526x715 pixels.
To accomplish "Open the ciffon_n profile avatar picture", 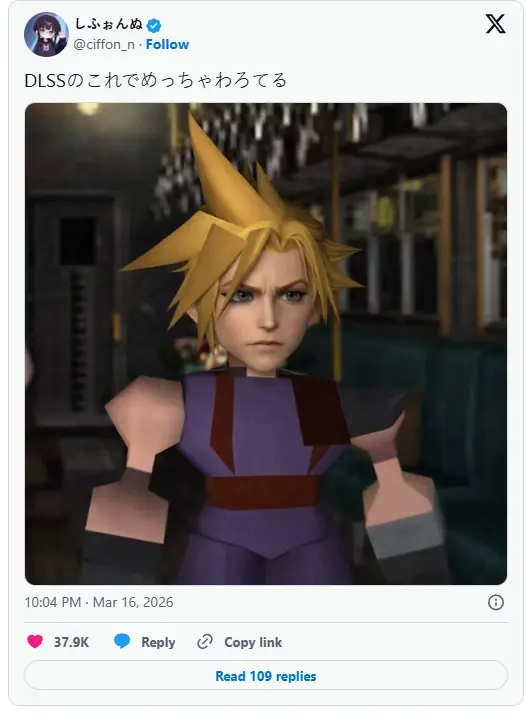I will pyautogui.click(x=46, y=34).
